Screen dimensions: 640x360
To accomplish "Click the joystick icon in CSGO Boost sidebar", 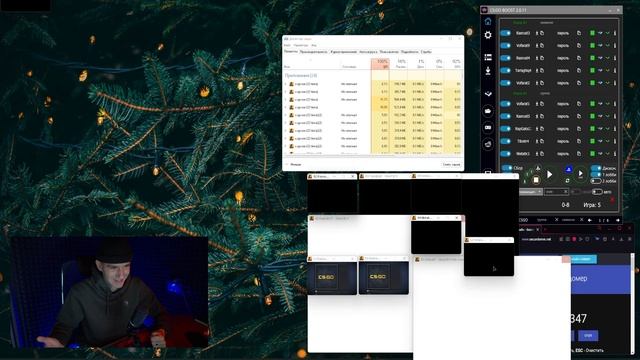I will (x=488, y=71).
